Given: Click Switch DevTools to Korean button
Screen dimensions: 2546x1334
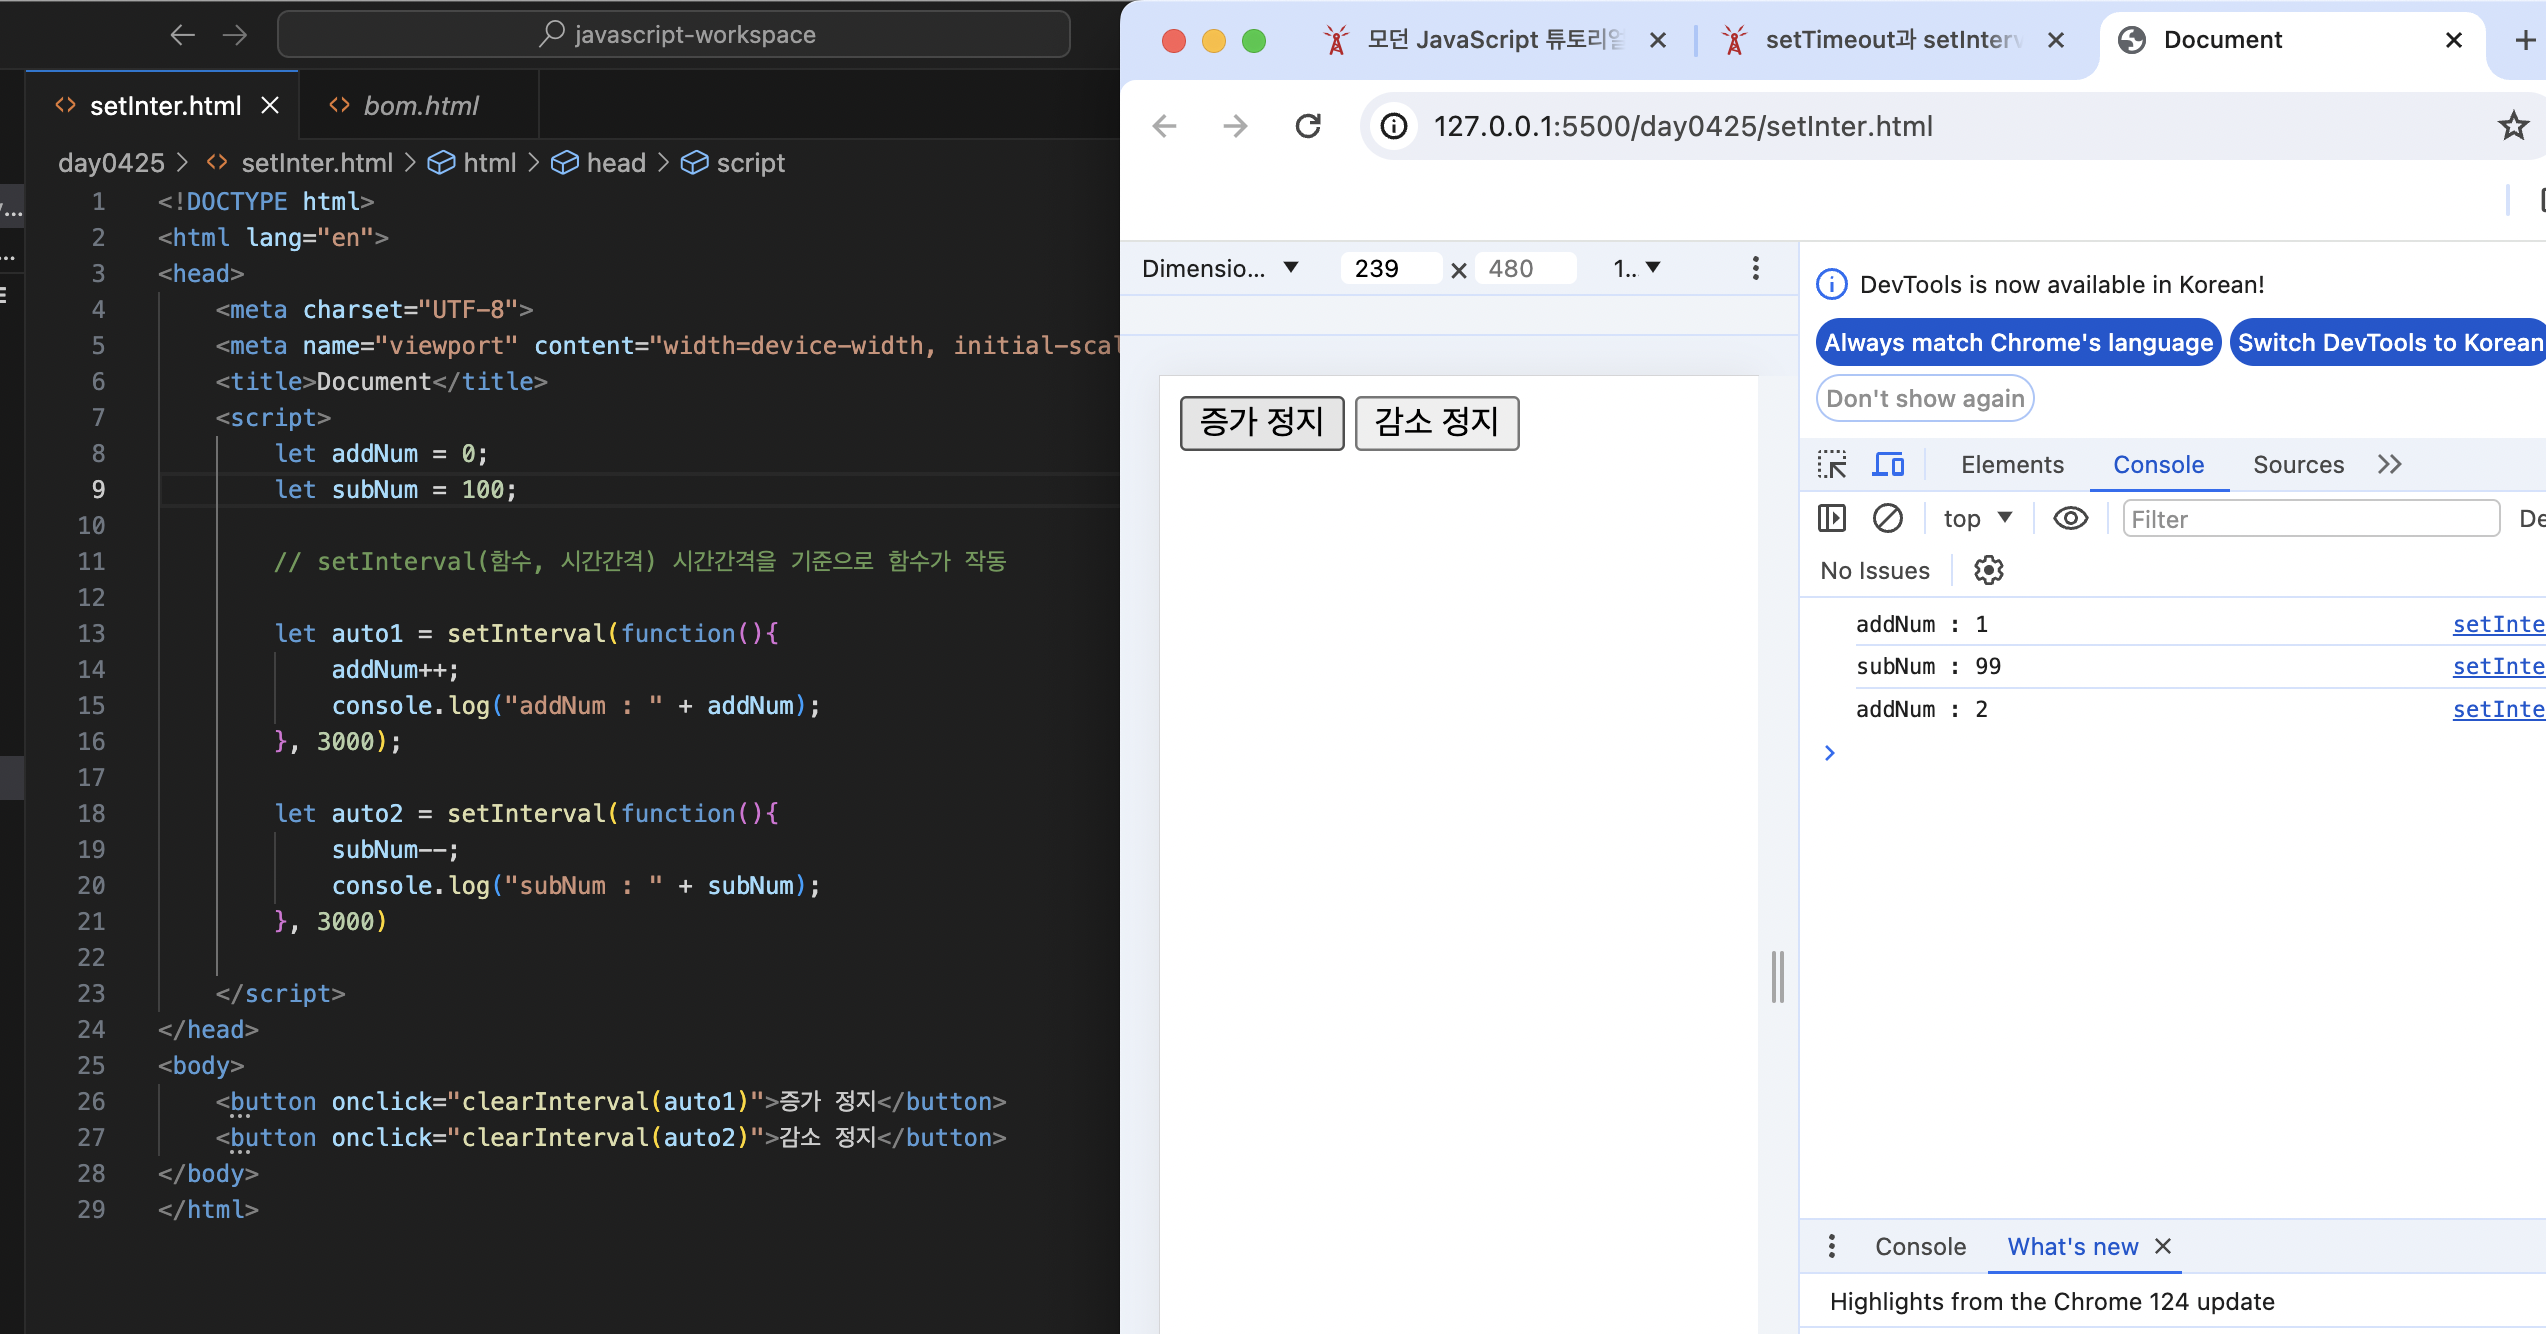Looking at the screenshot, I should [x=2388, y=343].
